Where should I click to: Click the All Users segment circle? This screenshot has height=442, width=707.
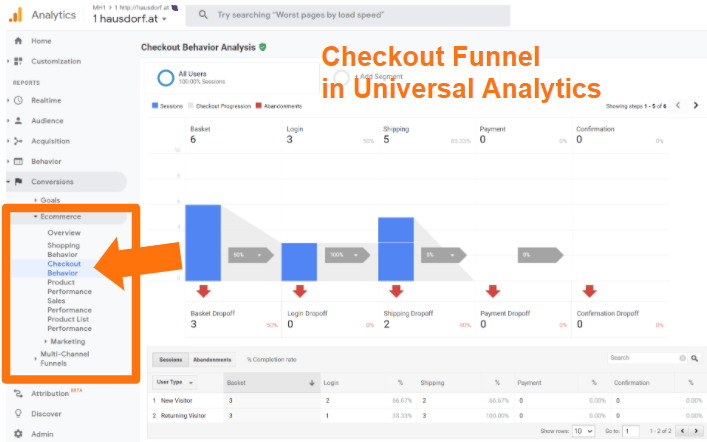(x=165, y=78)
